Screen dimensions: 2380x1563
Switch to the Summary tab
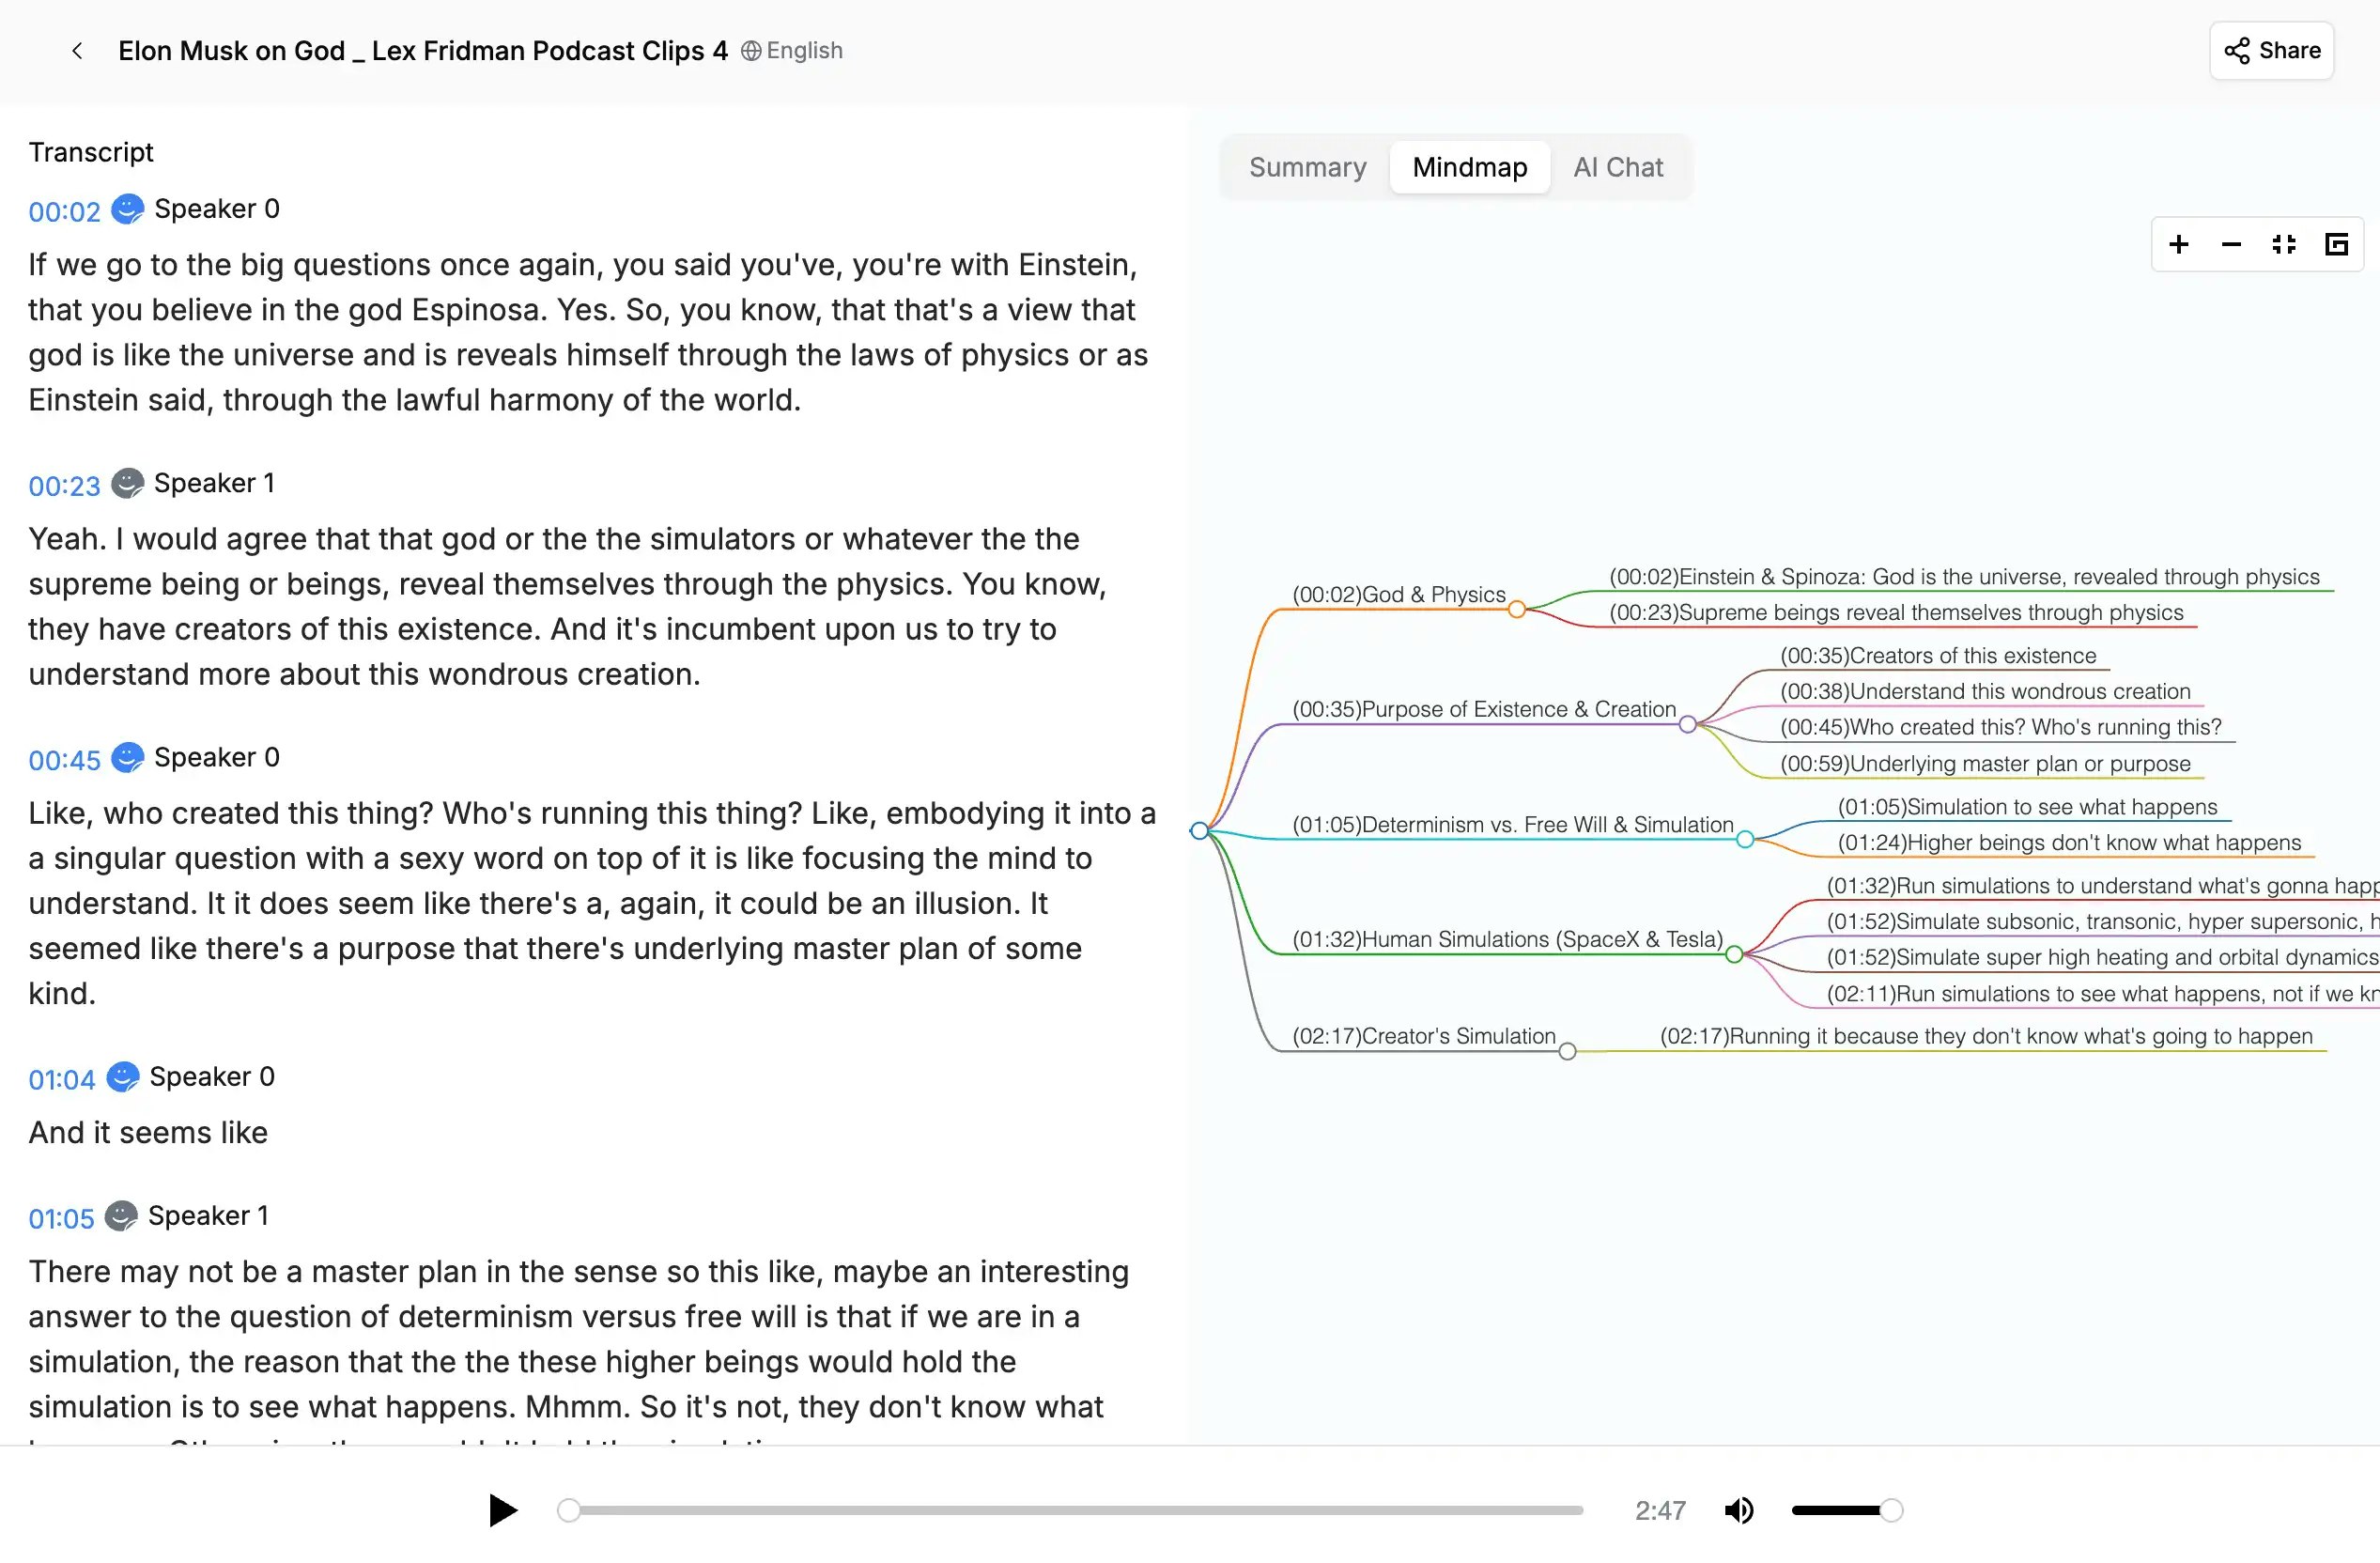click(1307, 167)
